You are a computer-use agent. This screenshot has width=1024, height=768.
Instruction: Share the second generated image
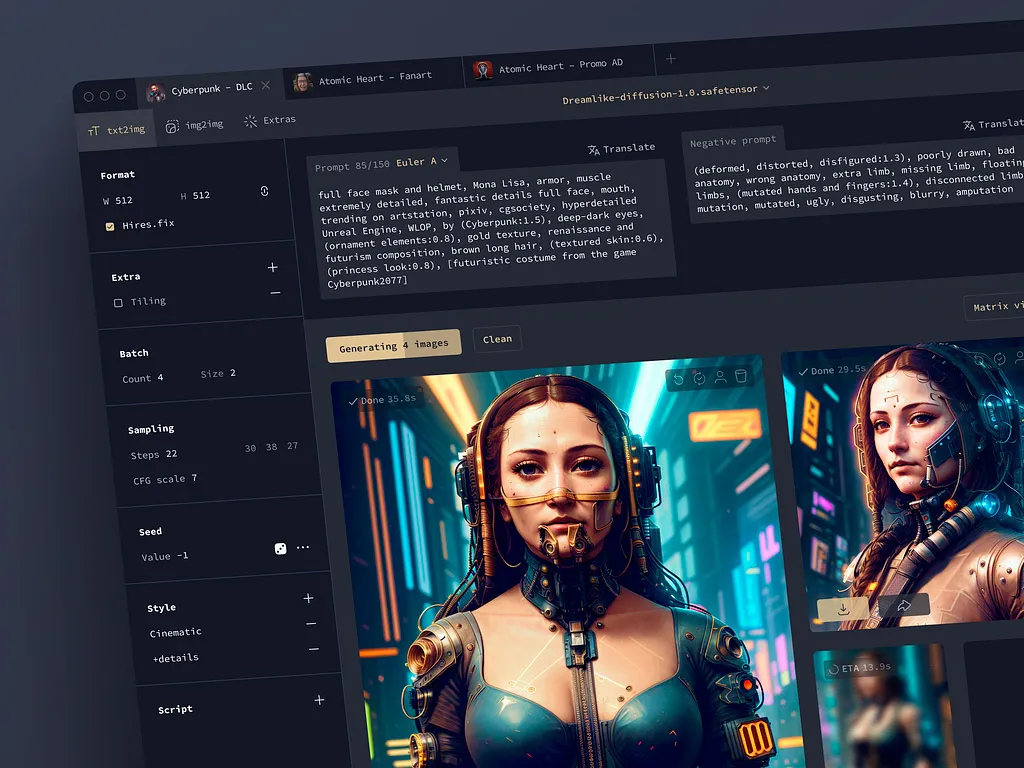point(903,605)
